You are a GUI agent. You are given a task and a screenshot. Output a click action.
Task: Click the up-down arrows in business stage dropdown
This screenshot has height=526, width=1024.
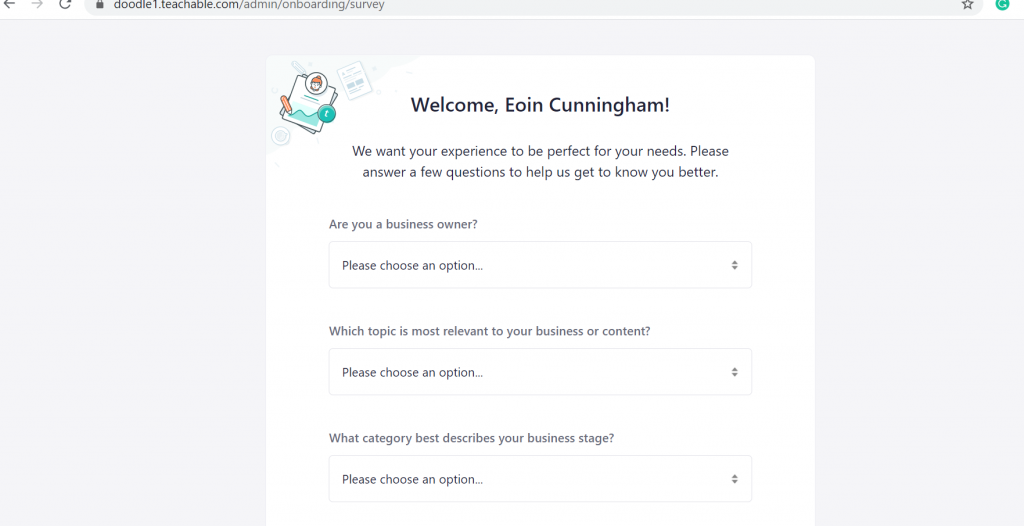pyautogui.click(x=734, y=479)
